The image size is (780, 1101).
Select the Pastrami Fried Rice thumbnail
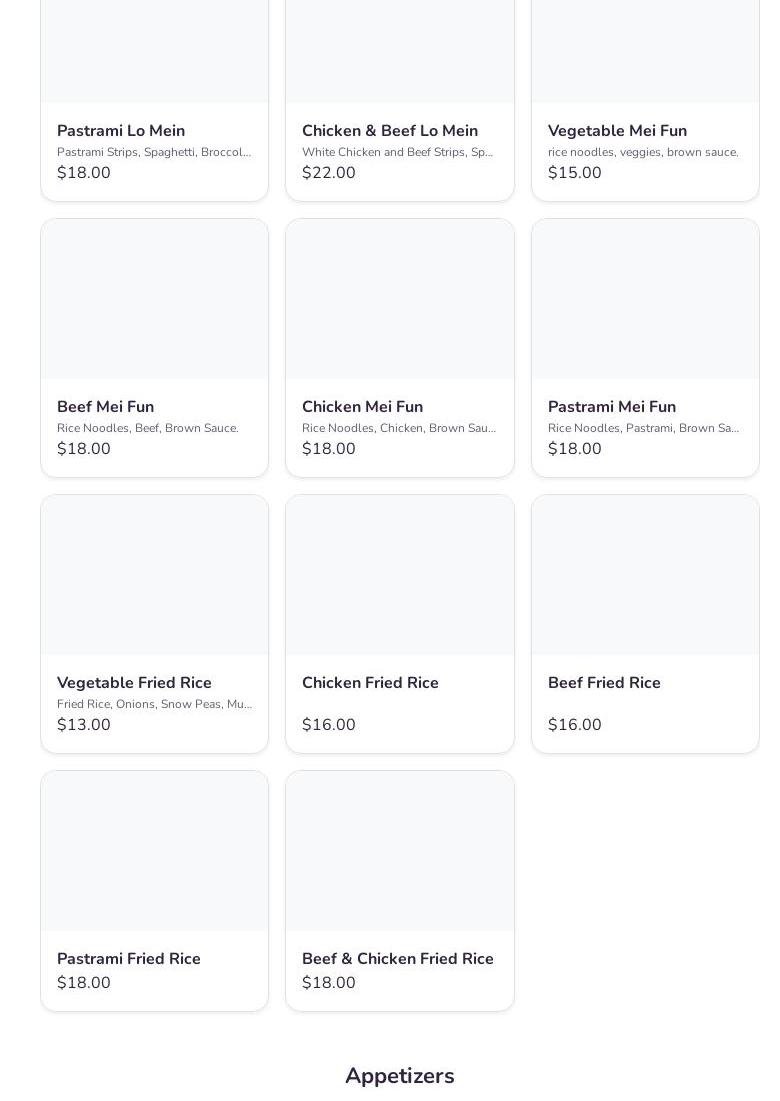(x=154, y=851)
